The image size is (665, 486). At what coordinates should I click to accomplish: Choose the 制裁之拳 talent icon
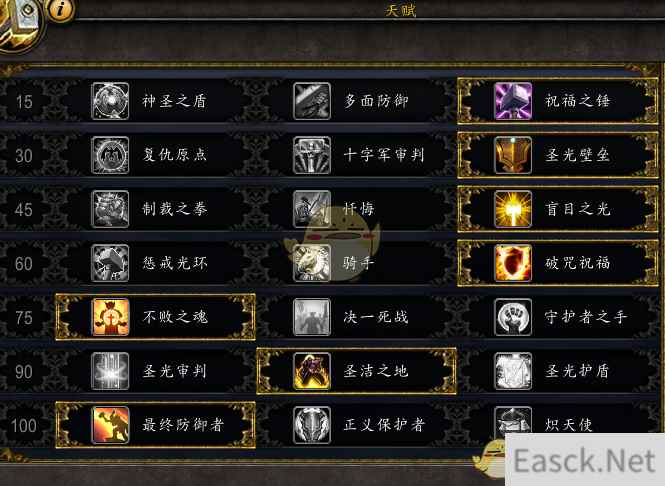110,209
